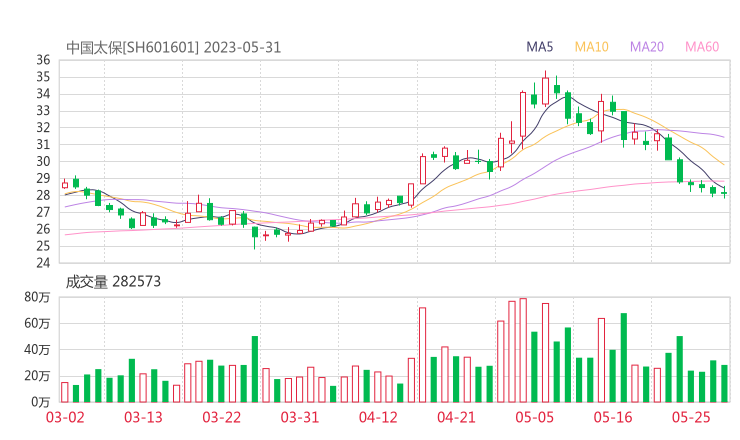
Task: Click the MA60 legend label
Action: coord(702,47)
